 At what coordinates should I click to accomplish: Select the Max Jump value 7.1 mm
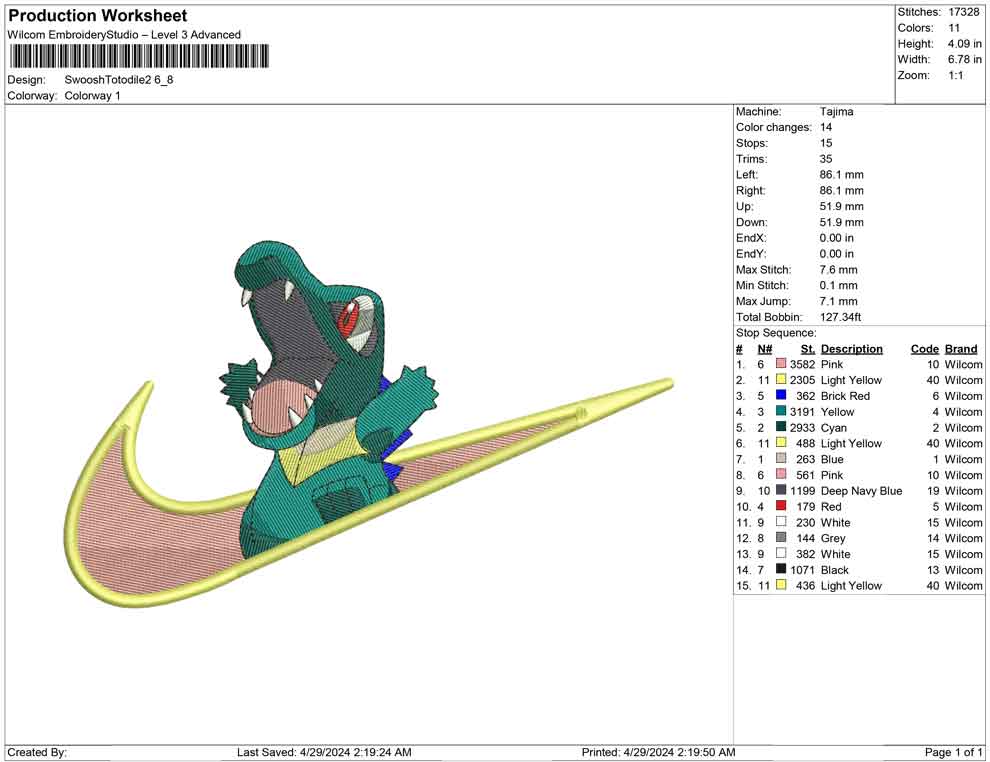[x=838, y=301]
